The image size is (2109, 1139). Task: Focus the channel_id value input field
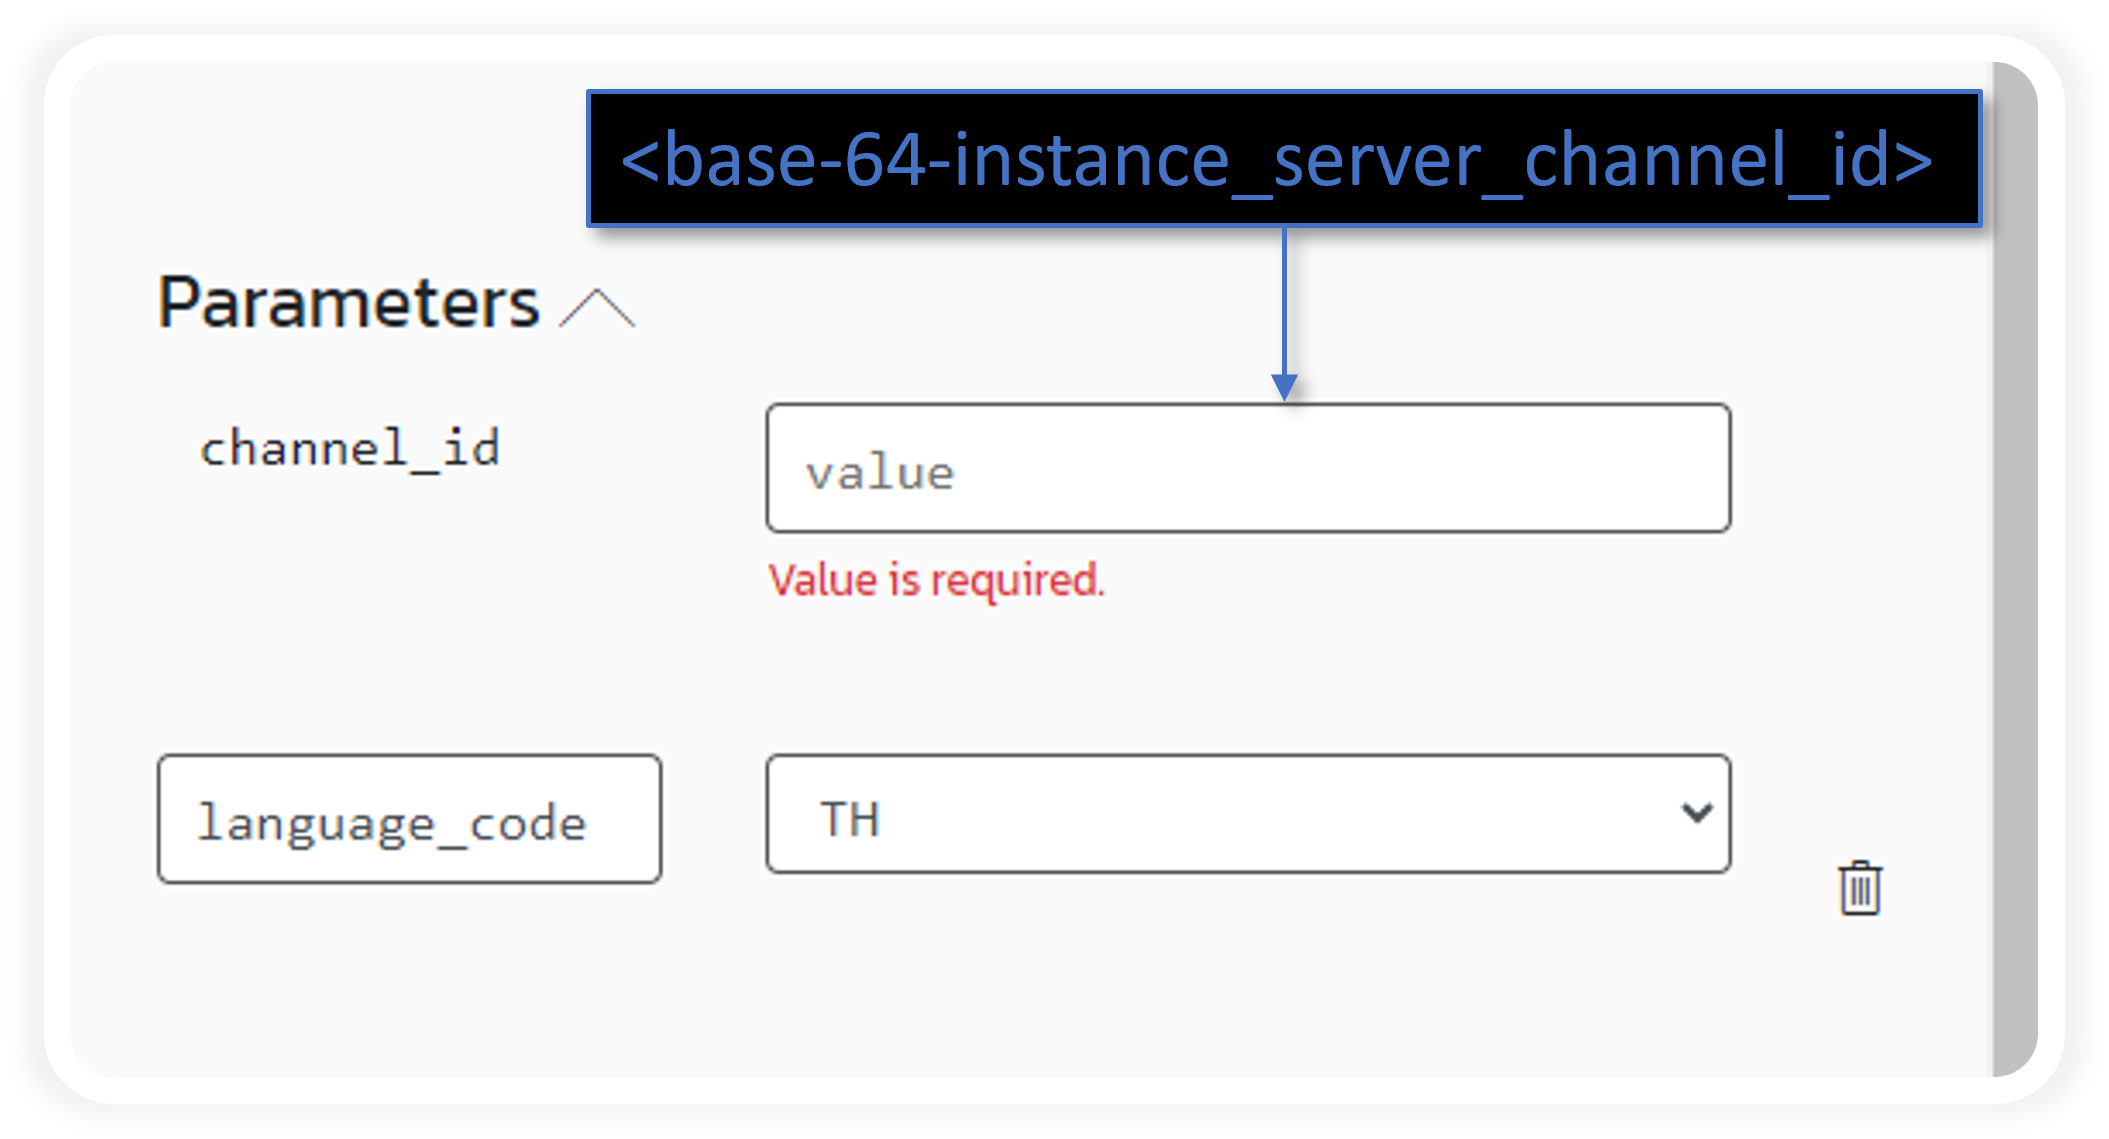click(1247, 469)
